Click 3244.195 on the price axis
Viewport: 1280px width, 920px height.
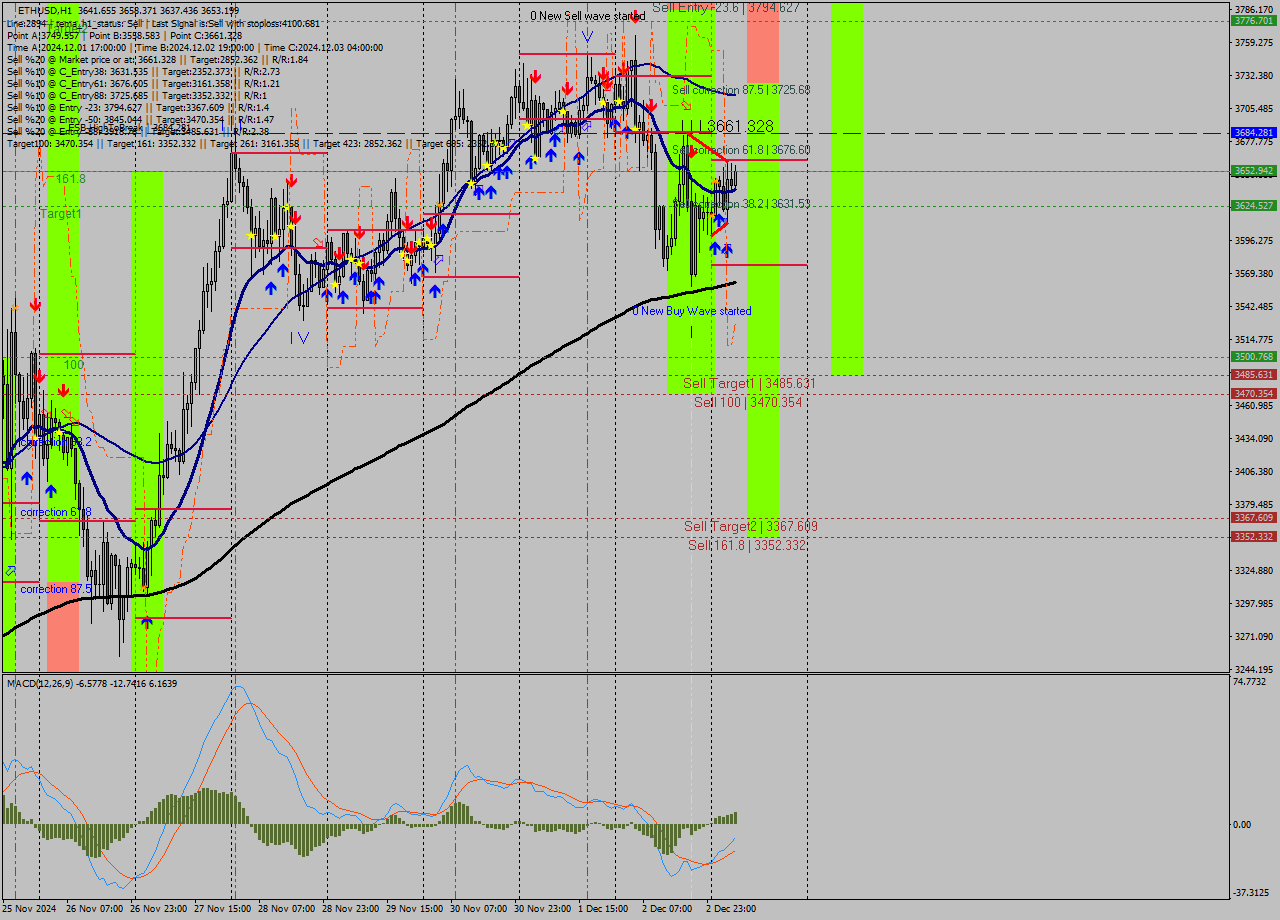coord(1255,669)
